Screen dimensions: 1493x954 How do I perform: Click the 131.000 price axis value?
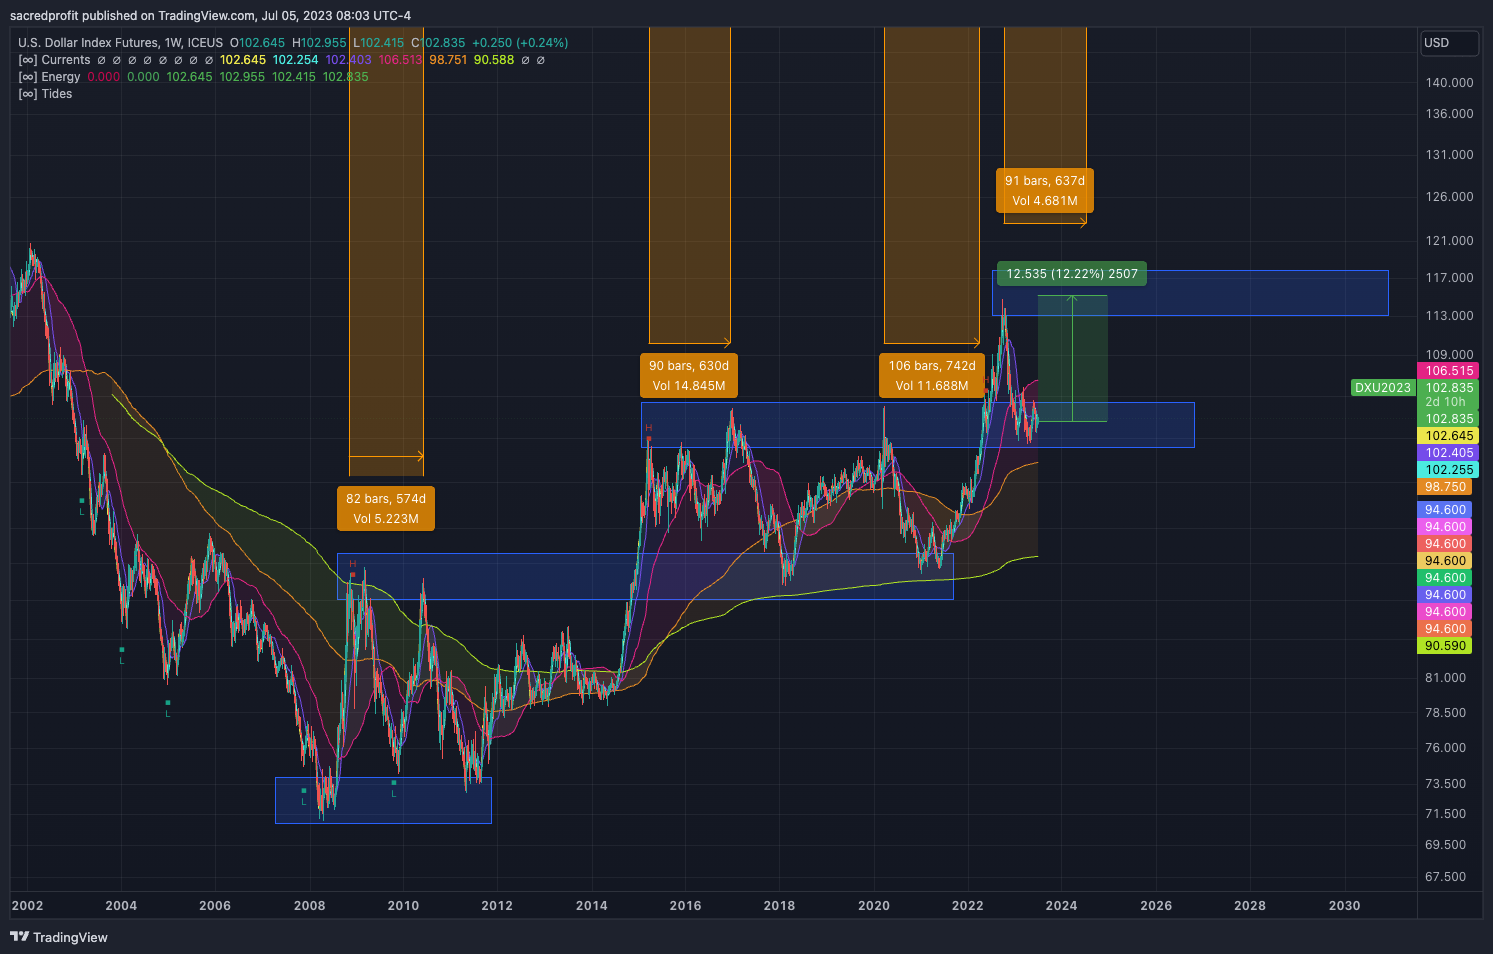pyautogui.click(x=1449, y=155)
